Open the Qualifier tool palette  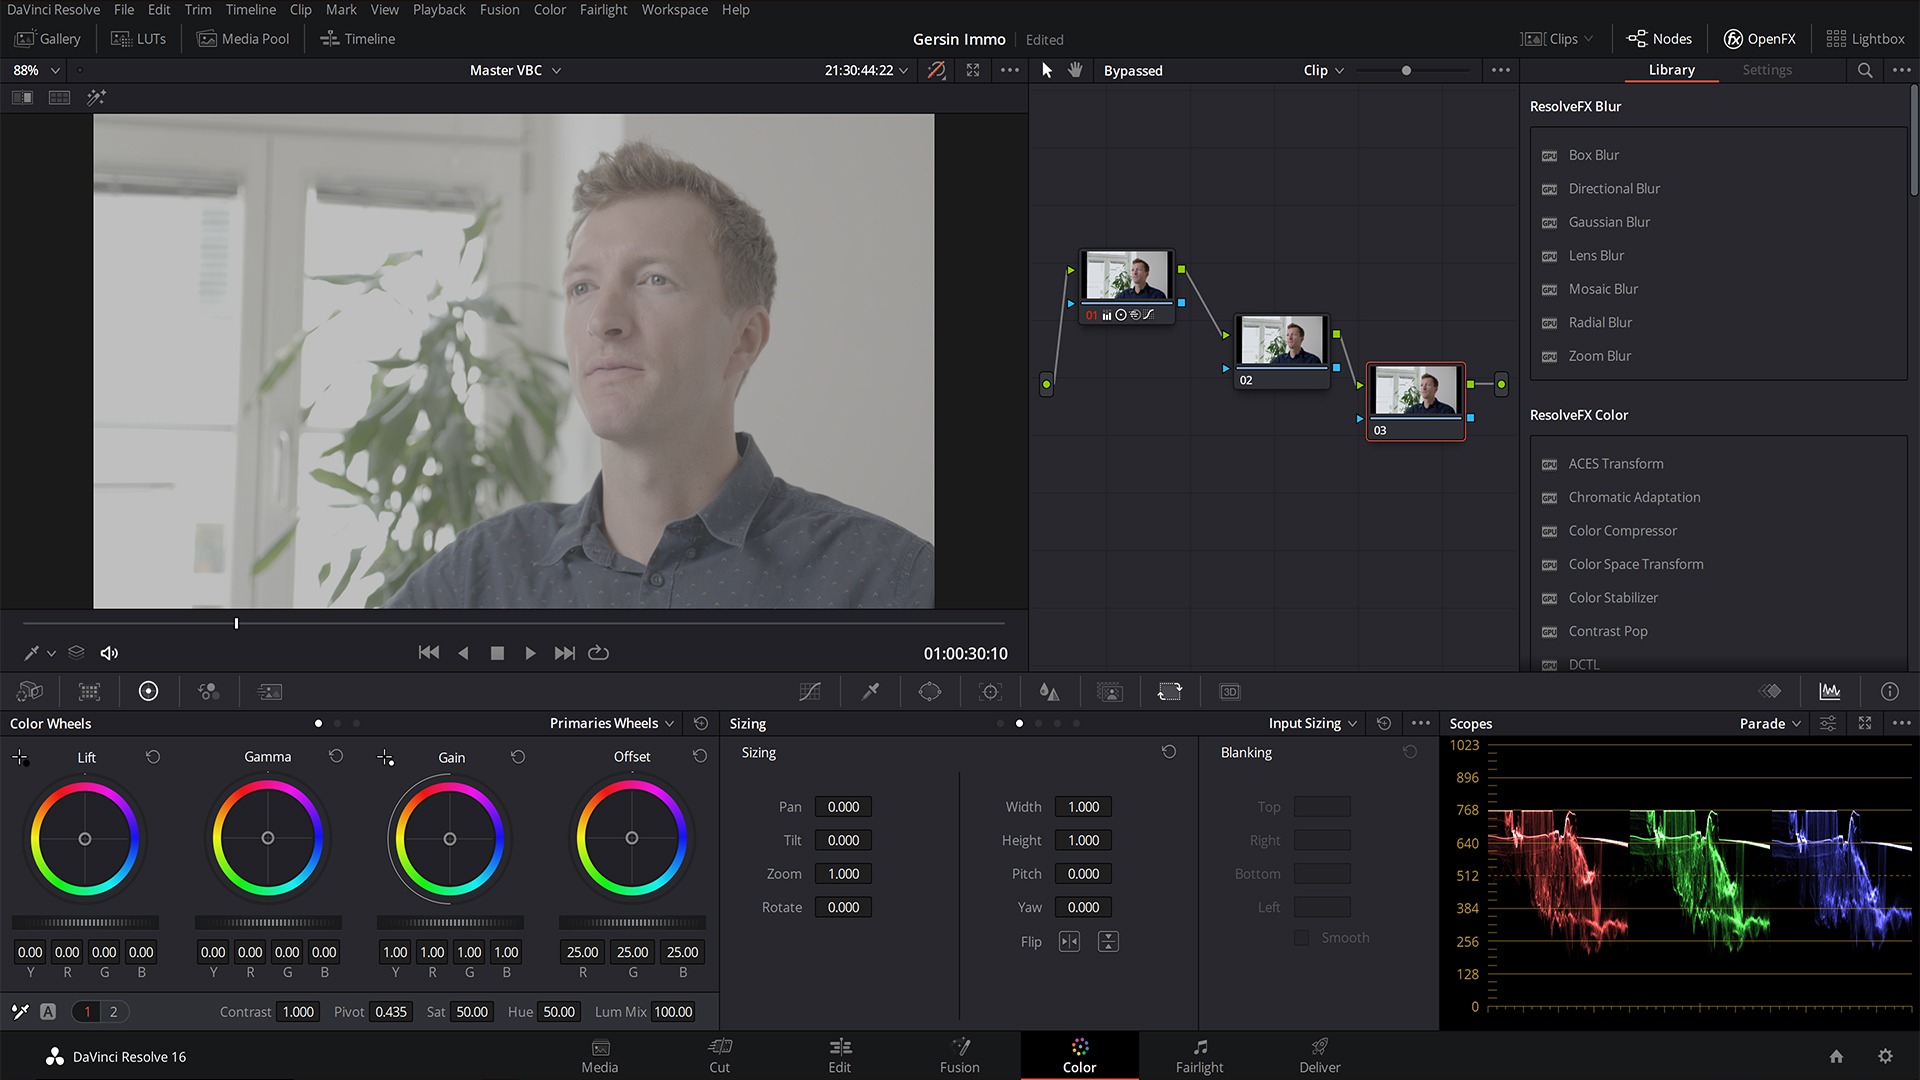869,691
